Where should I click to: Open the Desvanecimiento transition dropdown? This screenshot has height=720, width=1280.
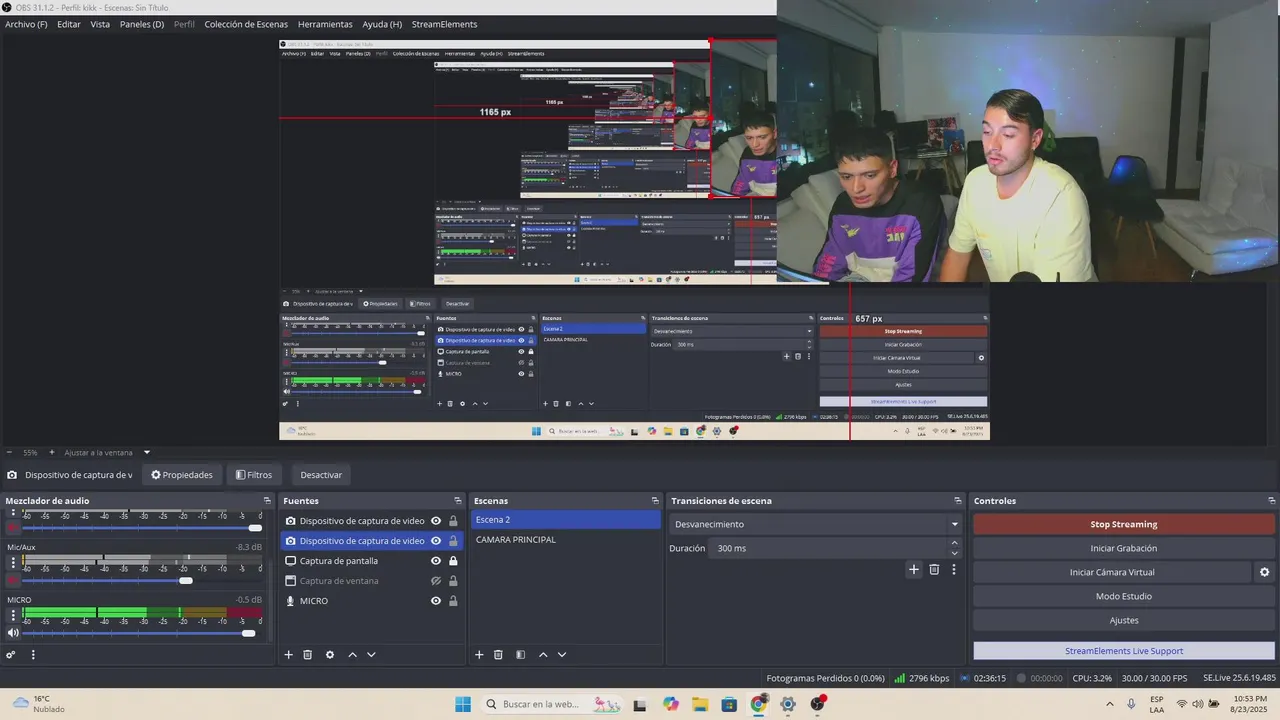[x=816, y=524]
